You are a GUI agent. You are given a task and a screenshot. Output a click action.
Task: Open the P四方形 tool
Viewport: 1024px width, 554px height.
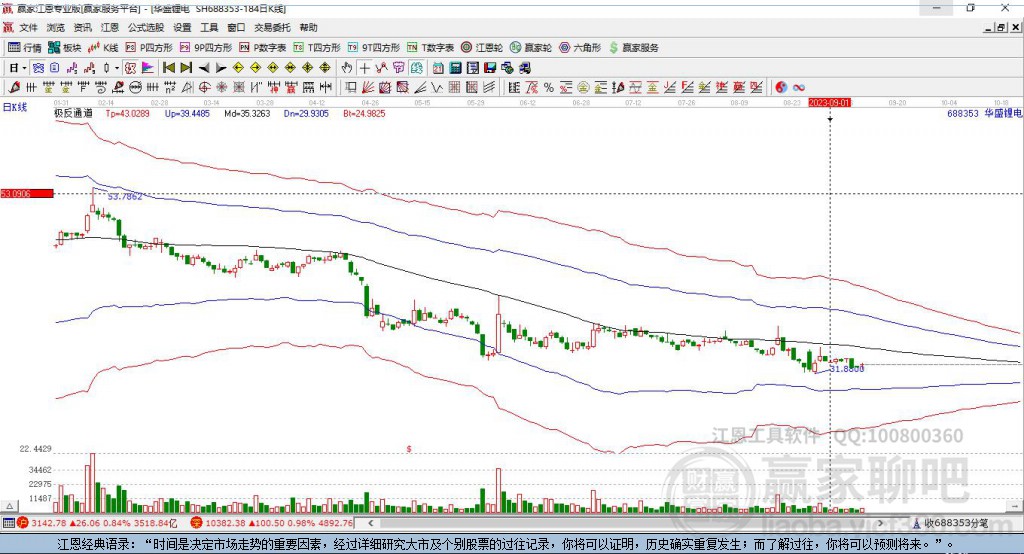[148, 48]
